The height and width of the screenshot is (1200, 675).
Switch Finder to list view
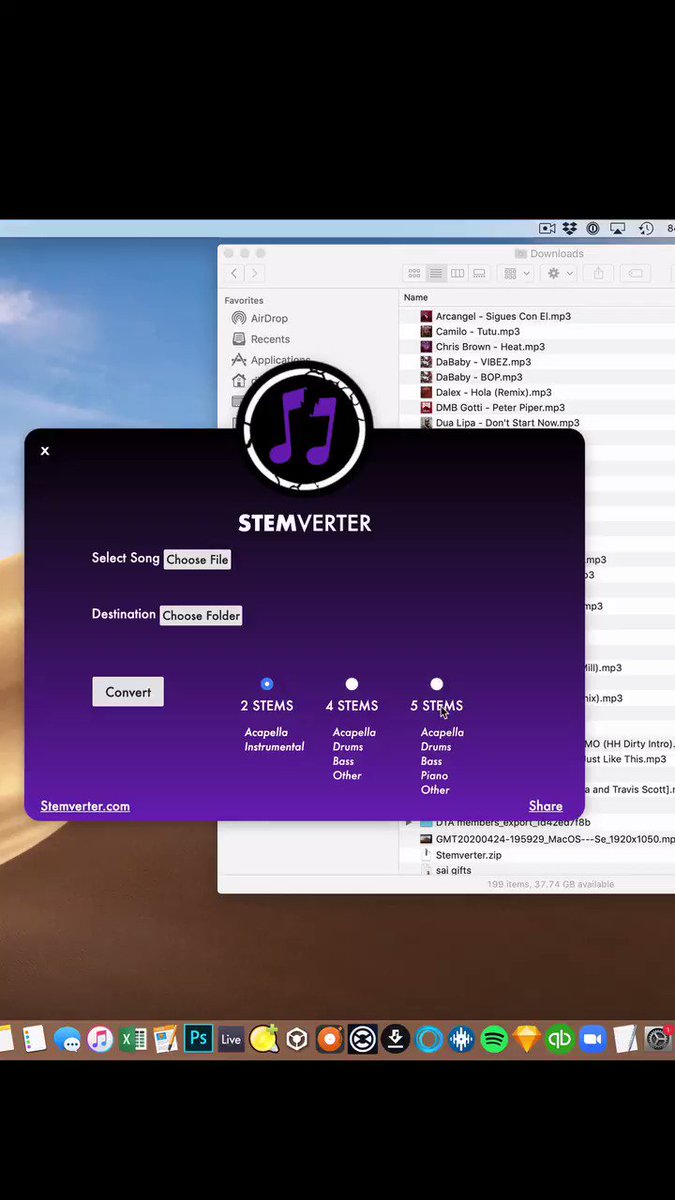click(x=436, y=273)
